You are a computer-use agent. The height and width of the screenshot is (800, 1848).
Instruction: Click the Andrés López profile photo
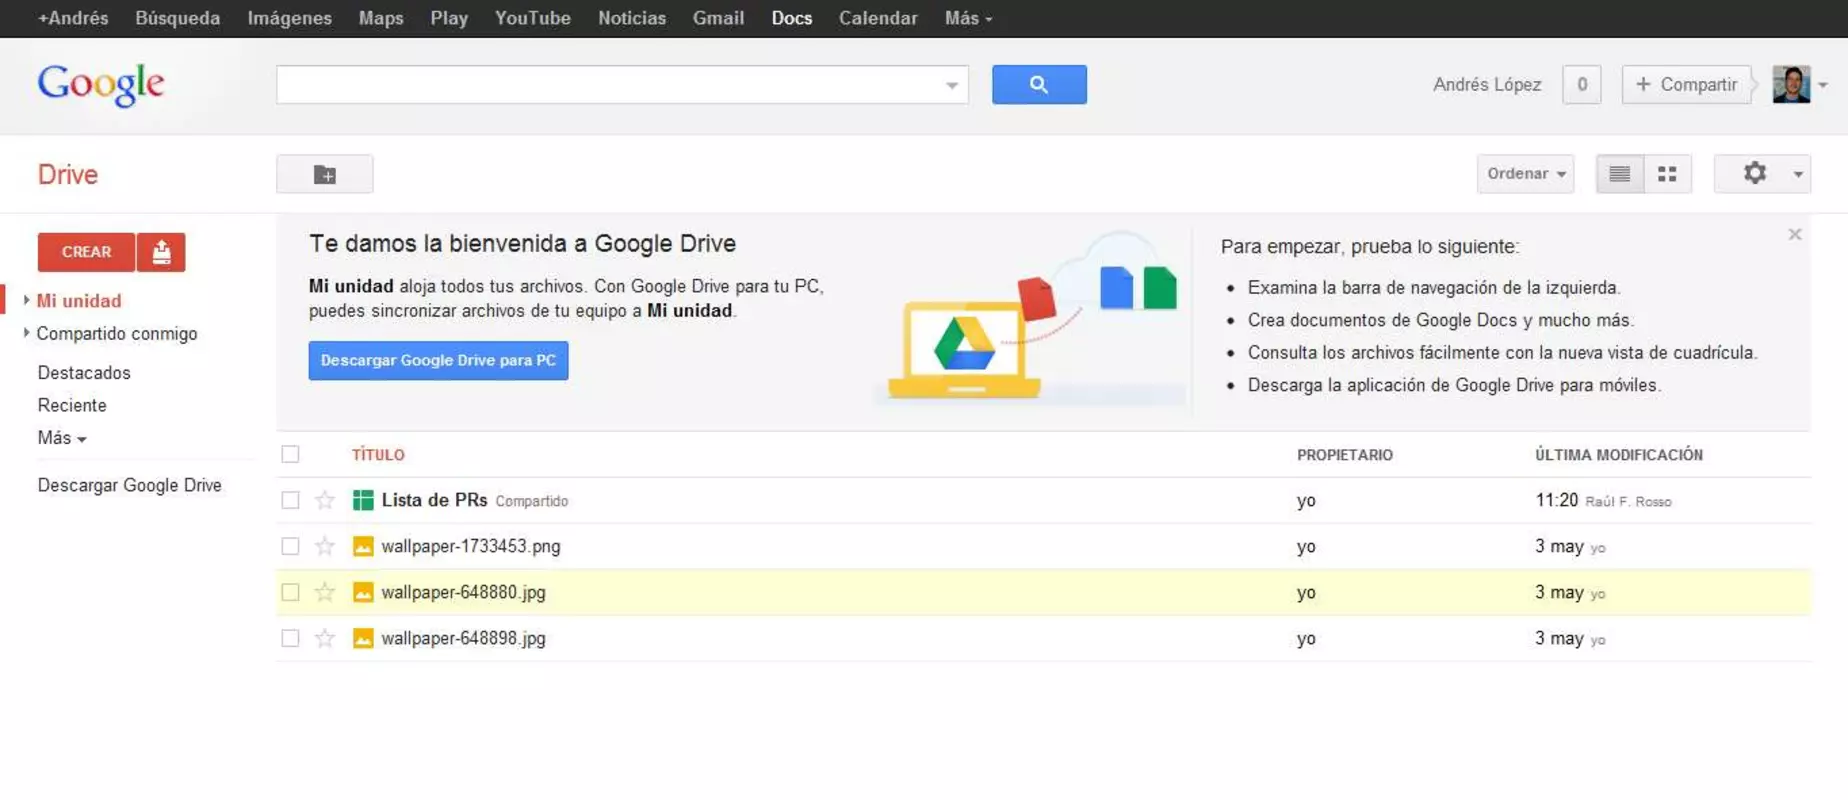[x=1791, y=85]
